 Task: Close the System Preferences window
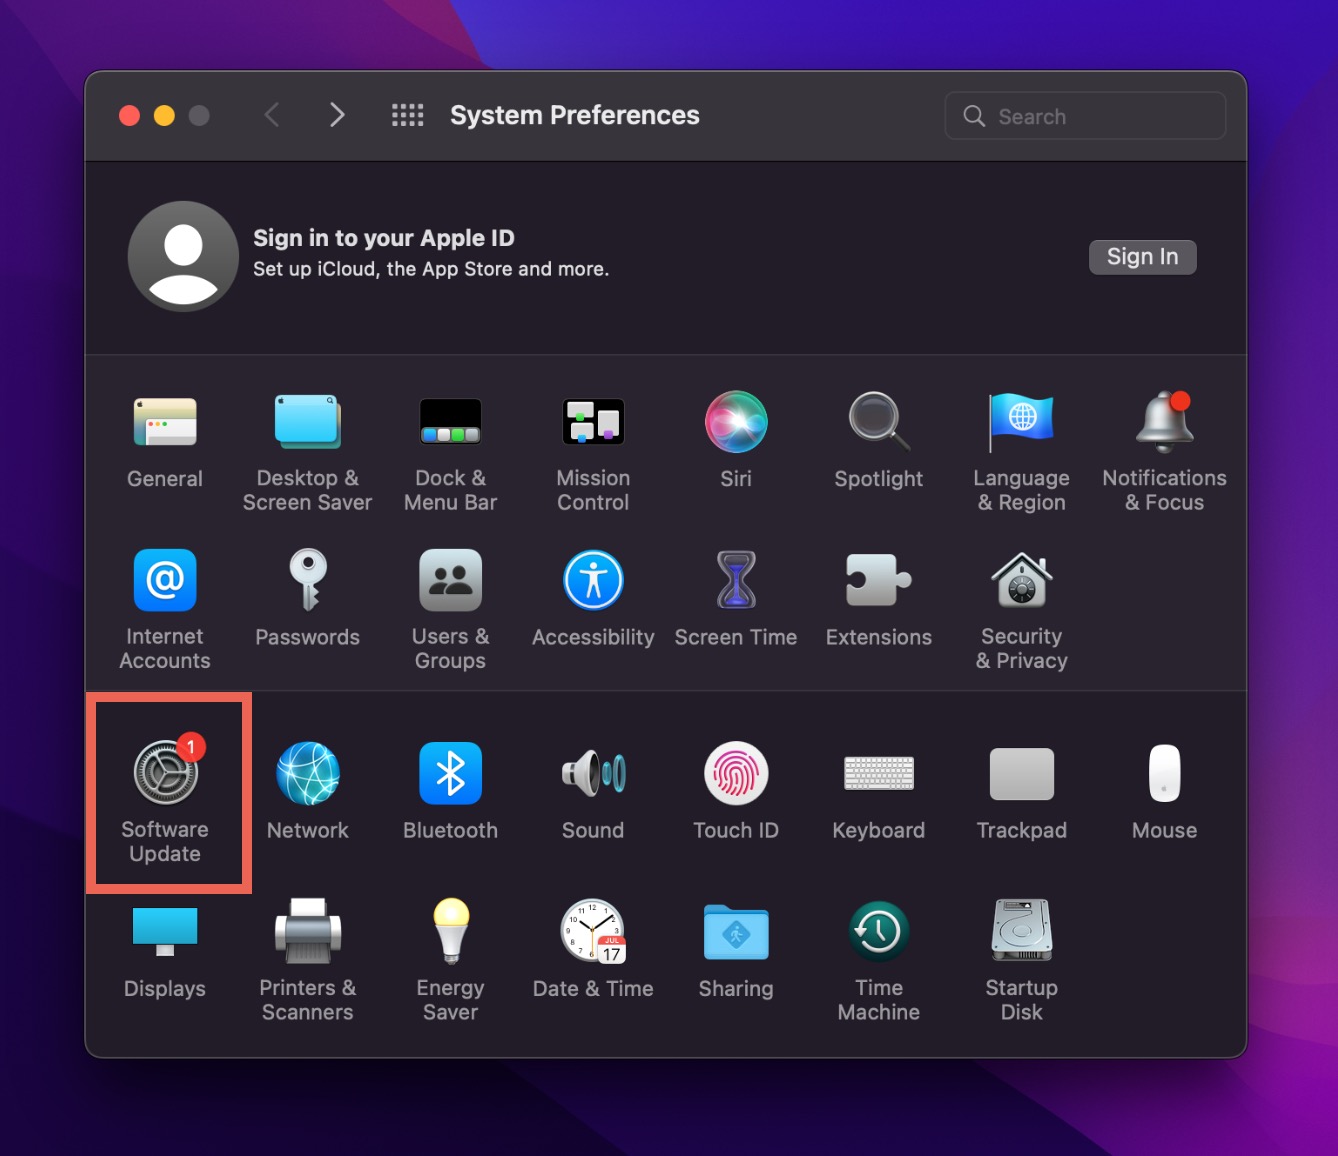pos(129,115)
